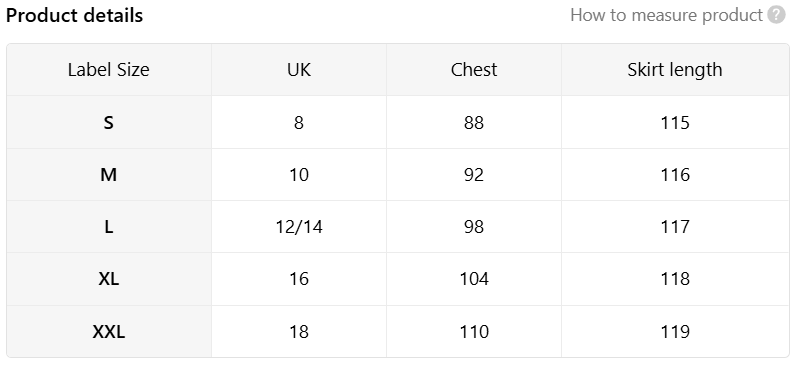Screen dimensions: 804x367
Task: Click the skirt length 117 cell
Action: (675, 227)
